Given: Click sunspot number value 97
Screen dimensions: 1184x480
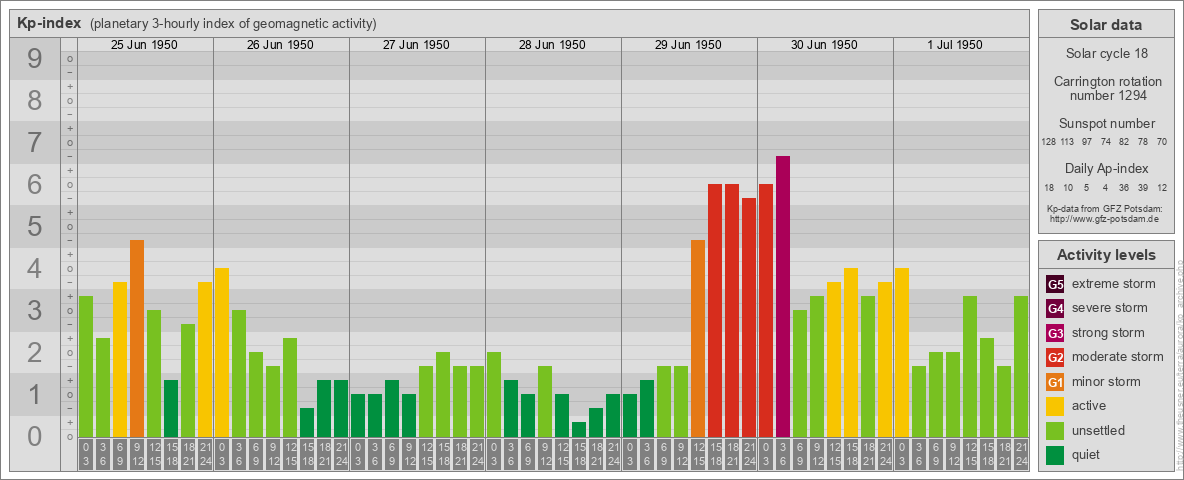Looking at the screenshot, I should point(1087,142).
